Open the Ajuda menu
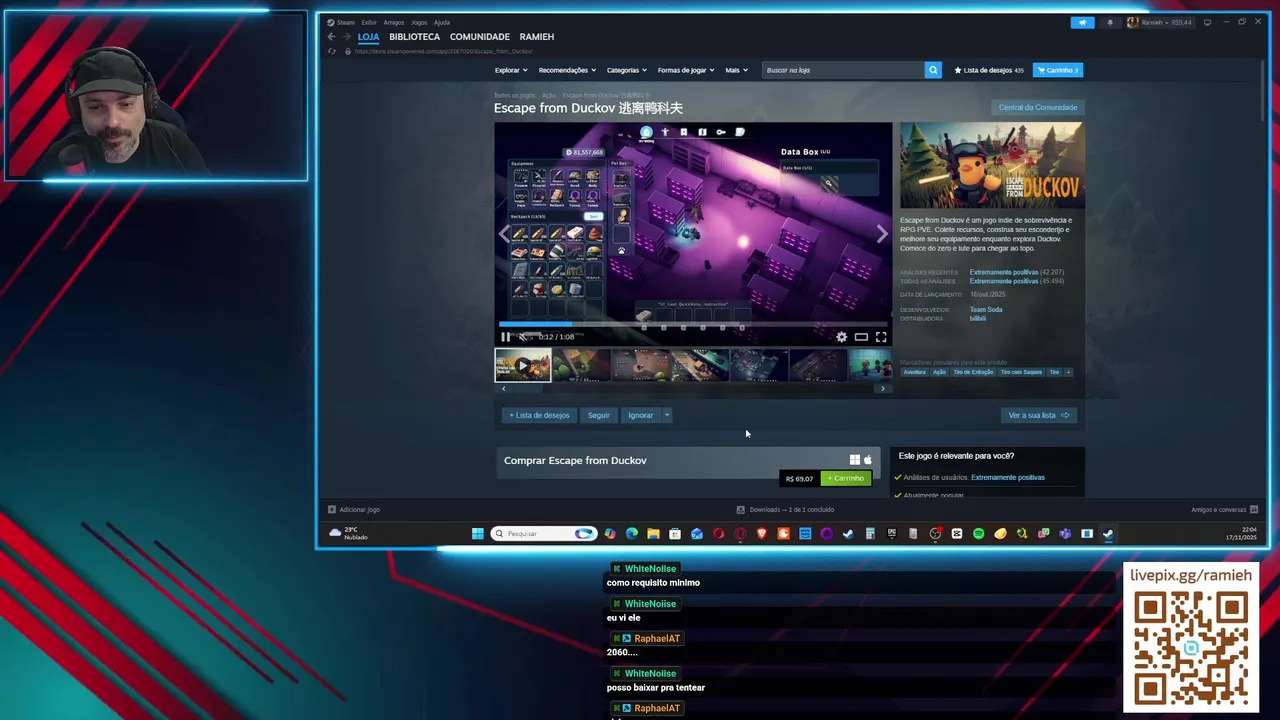Viewport: 1280px width, 720px height. (x=442, y=22)
